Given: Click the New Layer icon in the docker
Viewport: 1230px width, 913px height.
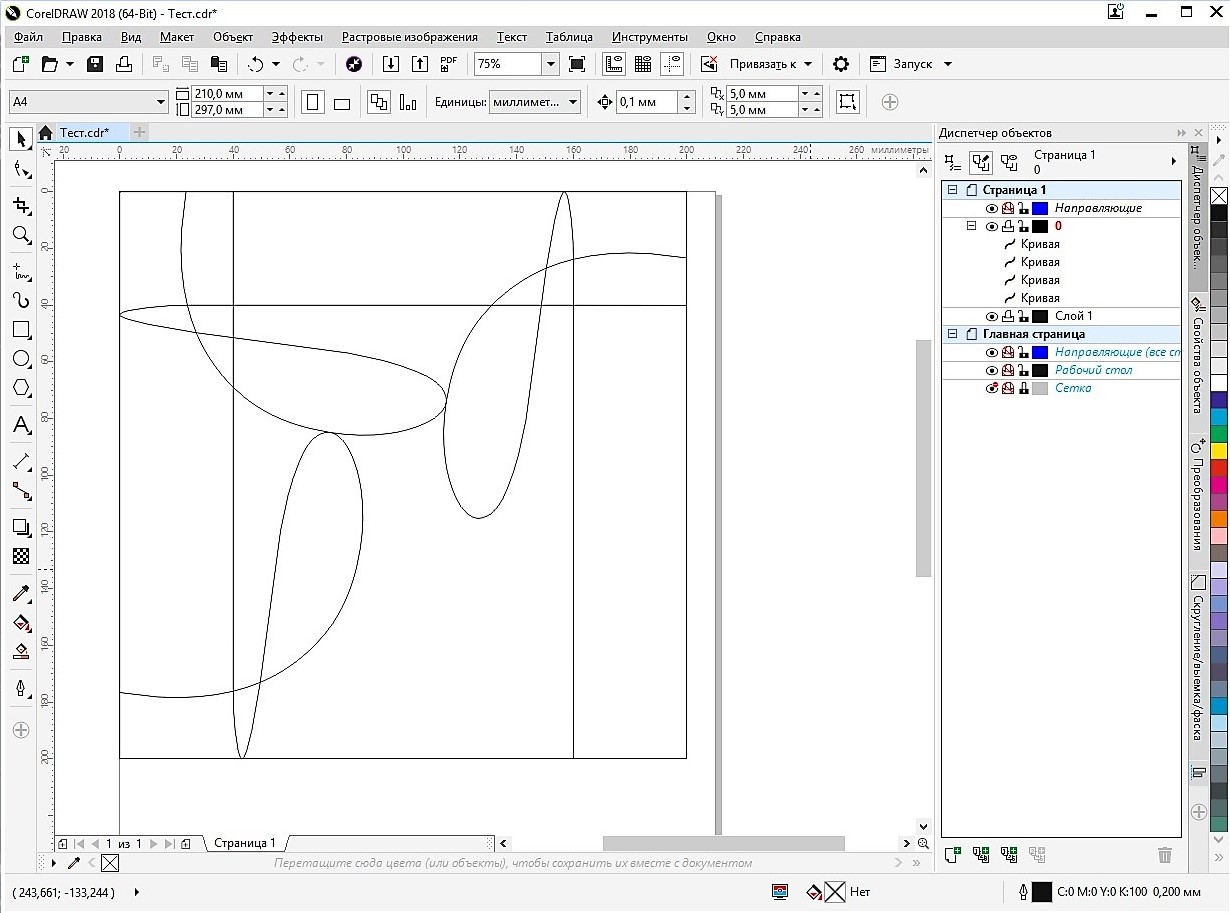Looking at the screenshot, I should [x=954, y=855].
